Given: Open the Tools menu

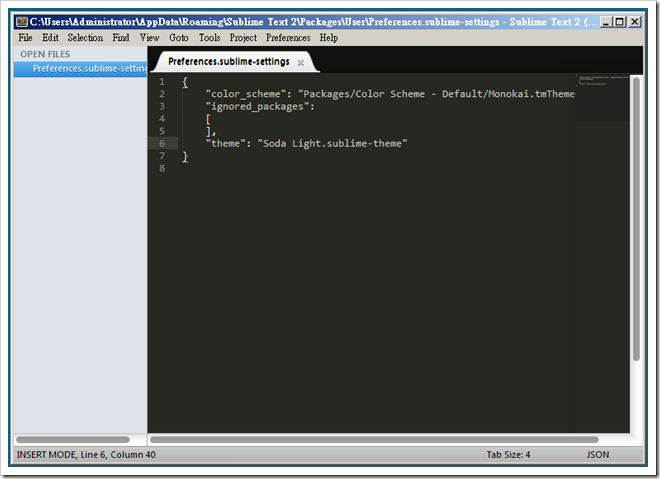Looking at the screenshot, I should pos(210,38).
